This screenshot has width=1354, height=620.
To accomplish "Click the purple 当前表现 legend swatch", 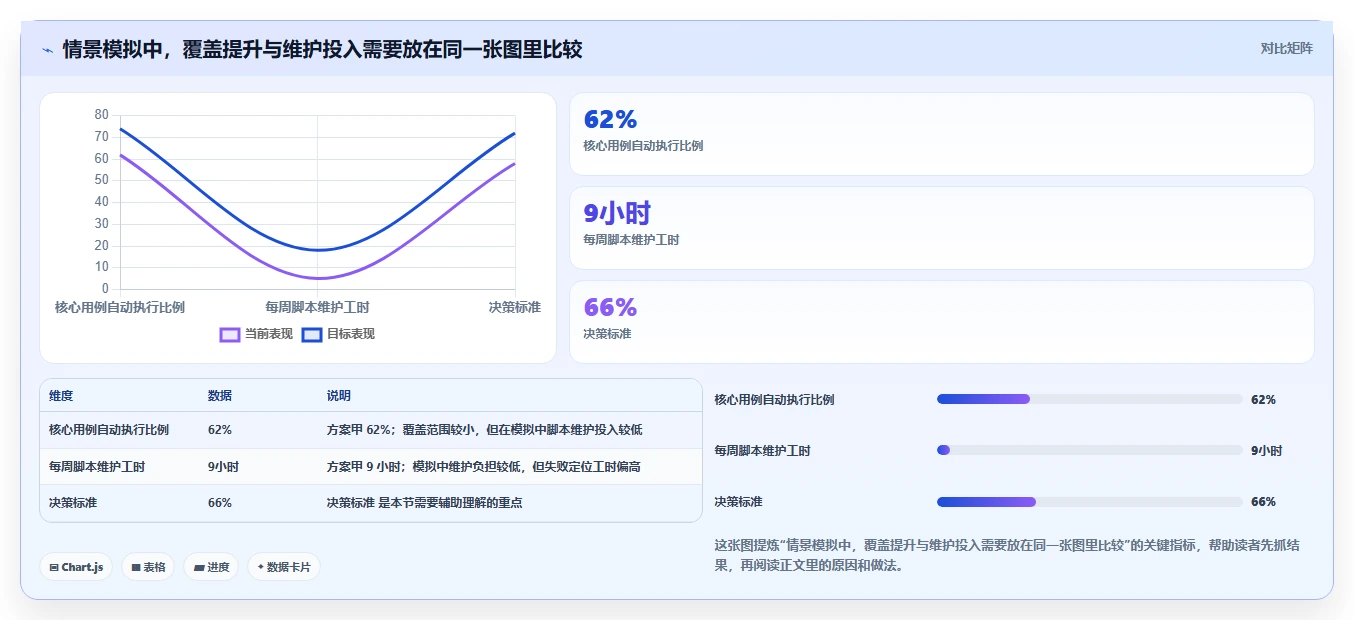I will (x=230, y=334).
